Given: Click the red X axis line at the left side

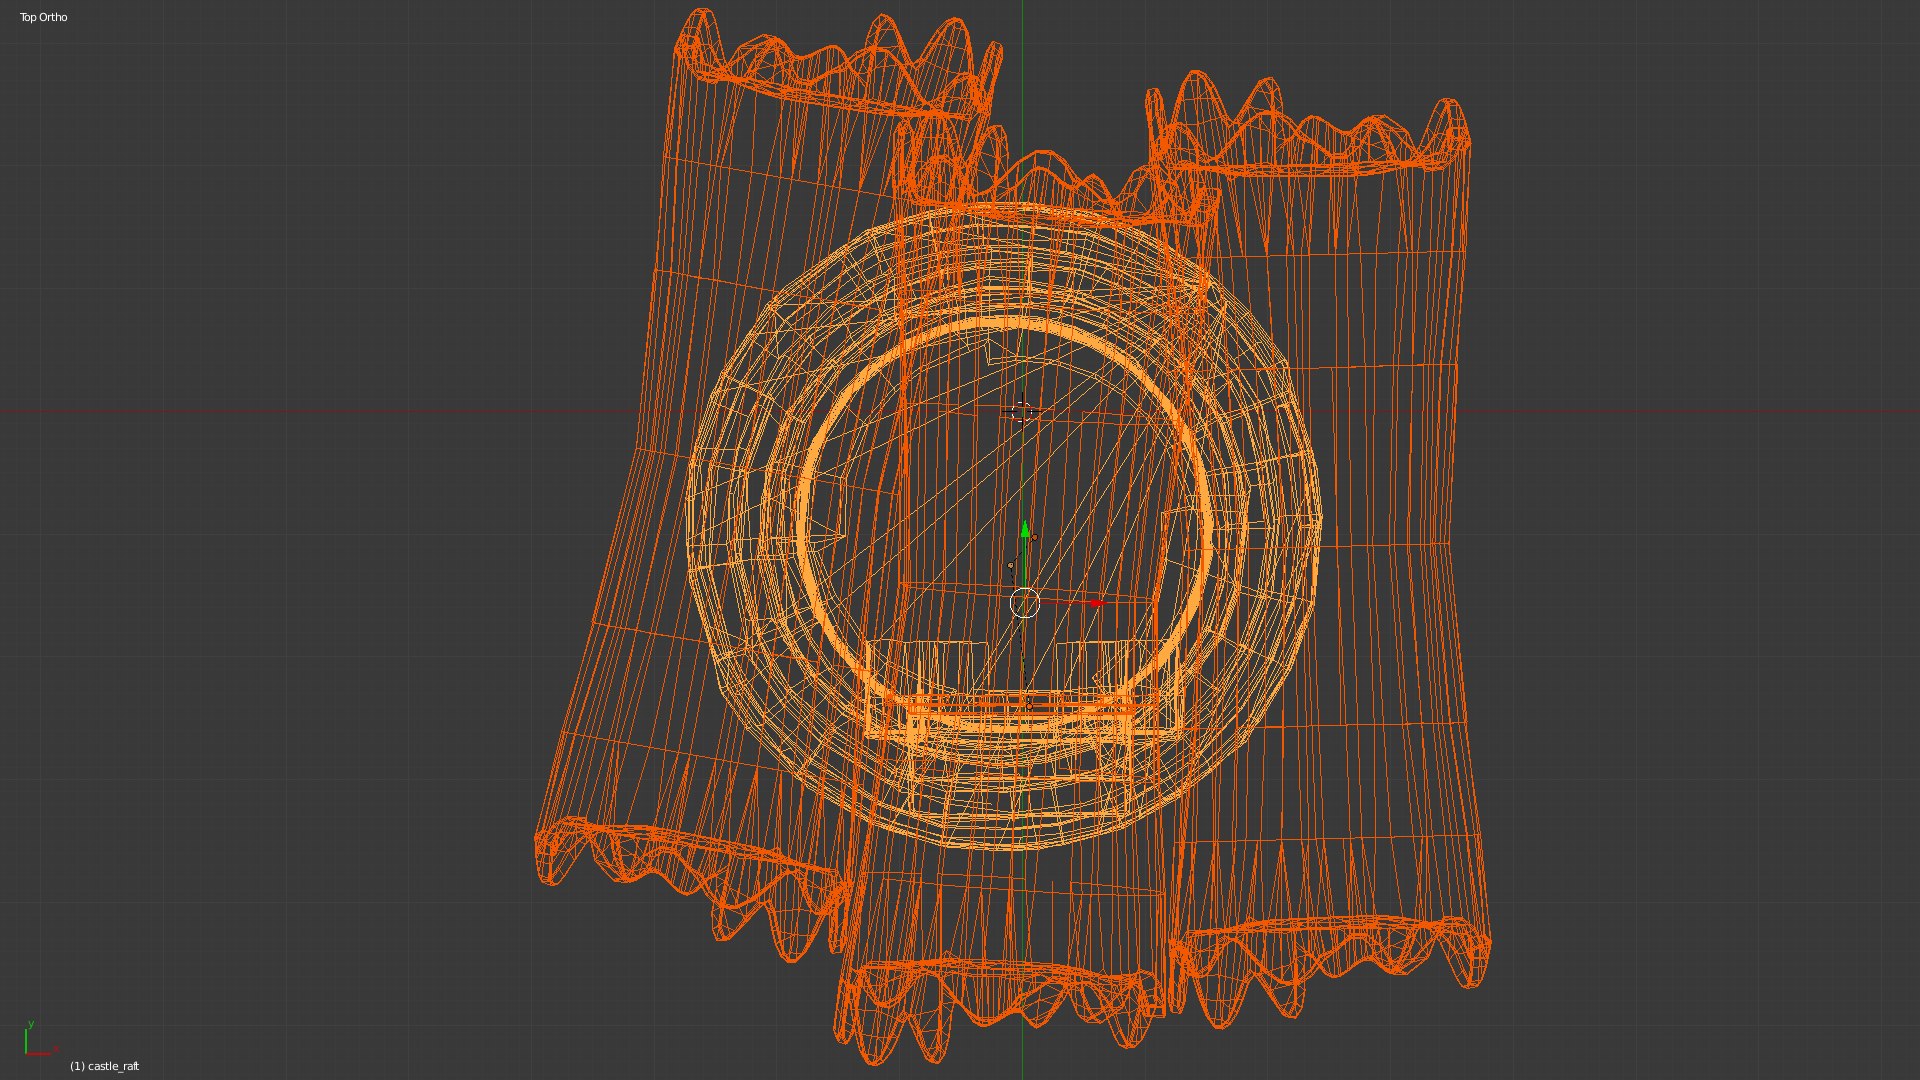Looking at the screenshot, I should pyautogui.click(x=200, y=411).
